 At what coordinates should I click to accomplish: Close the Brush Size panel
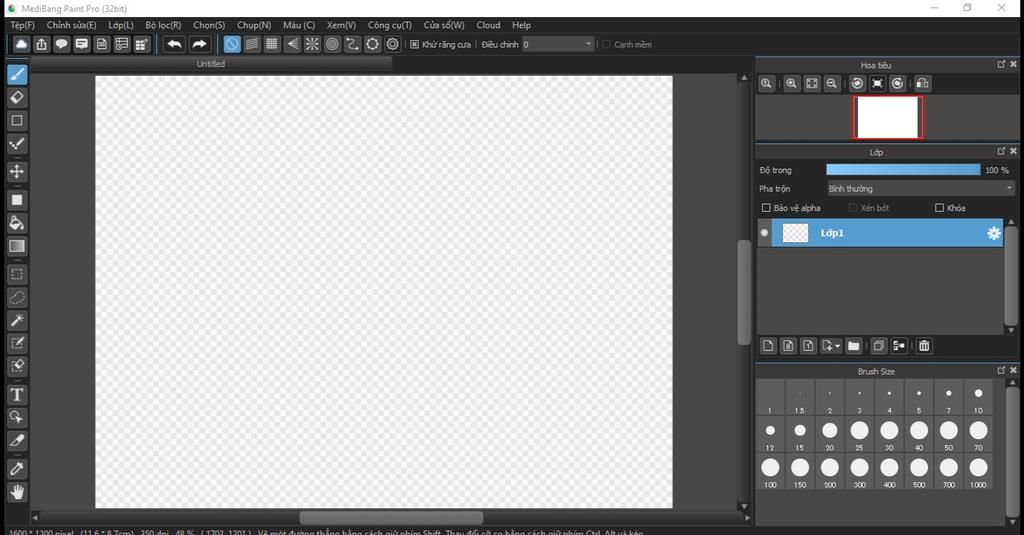pyautogui.click(x=1013, y=370)
